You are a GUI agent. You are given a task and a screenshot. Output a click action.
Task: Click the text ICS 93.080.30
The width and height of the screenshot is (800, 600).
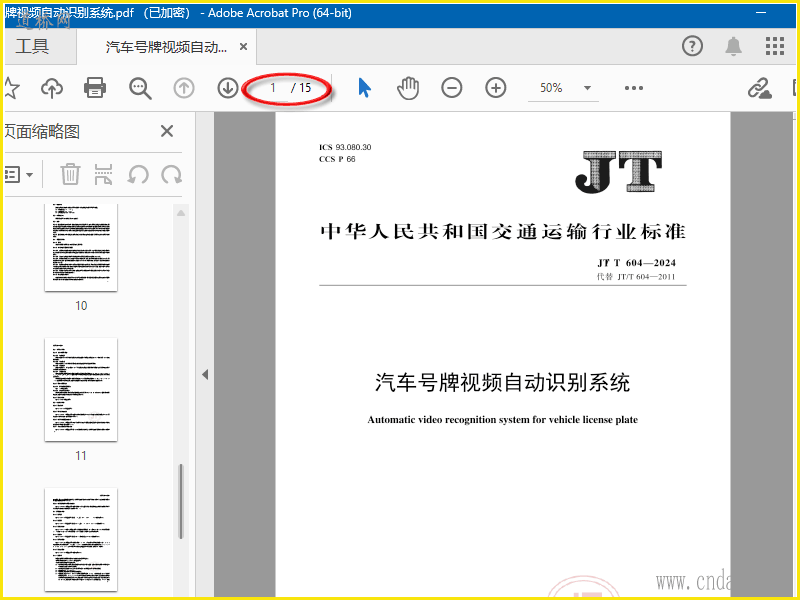(345, 147)
